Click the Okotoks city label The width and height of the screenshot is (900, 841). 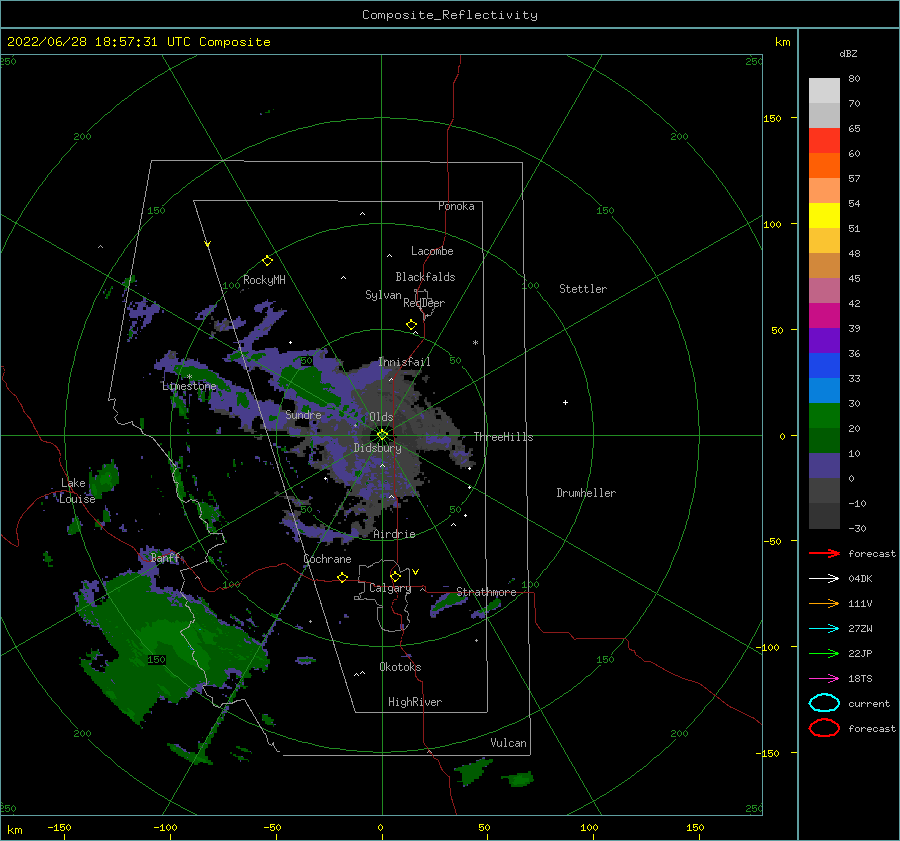[400, 667]
